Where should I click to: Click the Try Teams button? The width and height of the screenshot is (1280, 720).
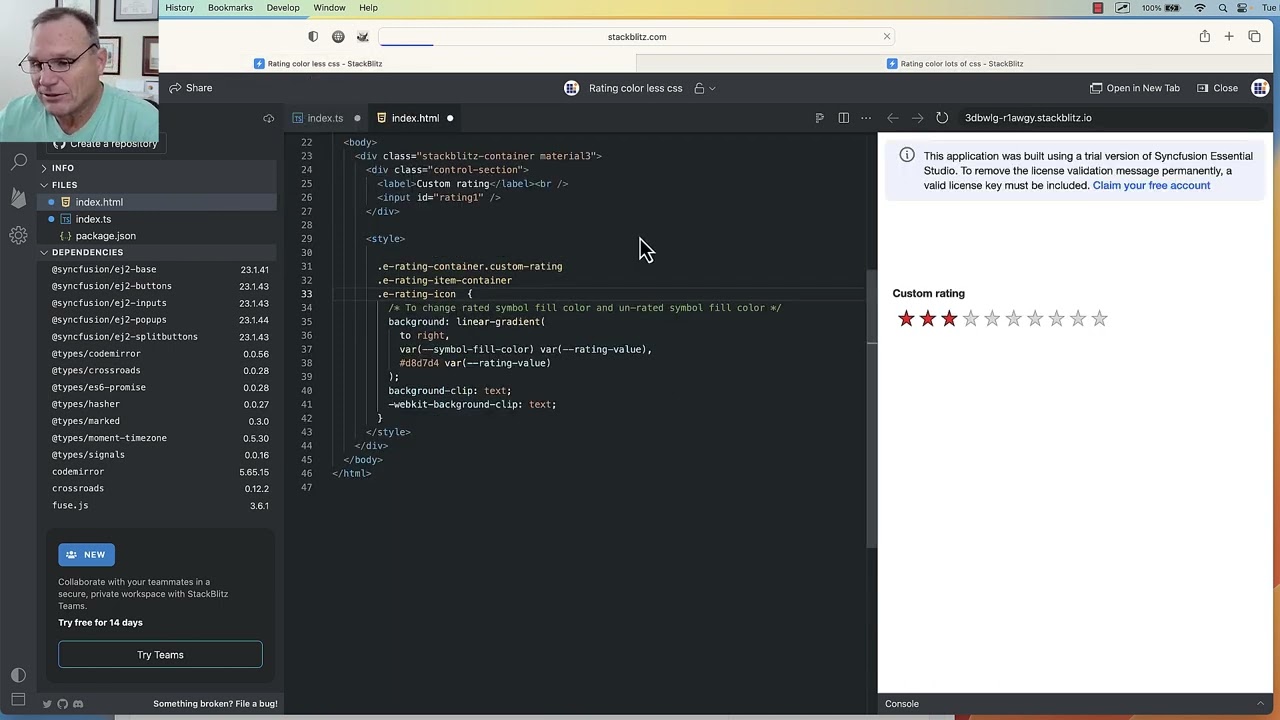[x=160, y=655]
